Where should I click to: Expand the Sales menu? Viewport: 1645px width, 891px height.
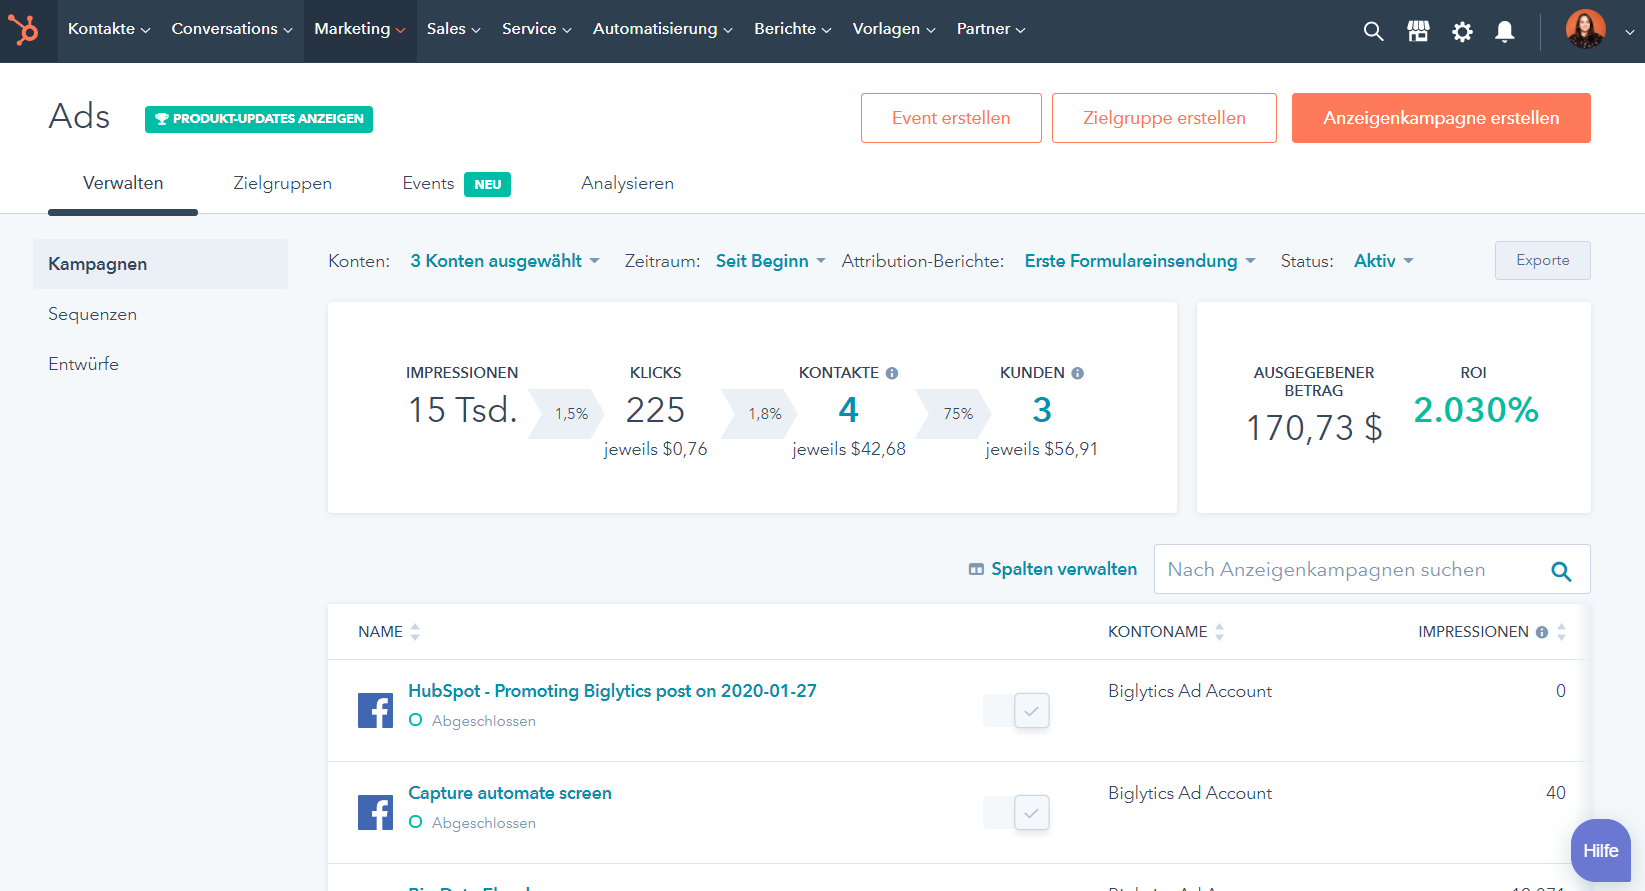coord(454,29)
